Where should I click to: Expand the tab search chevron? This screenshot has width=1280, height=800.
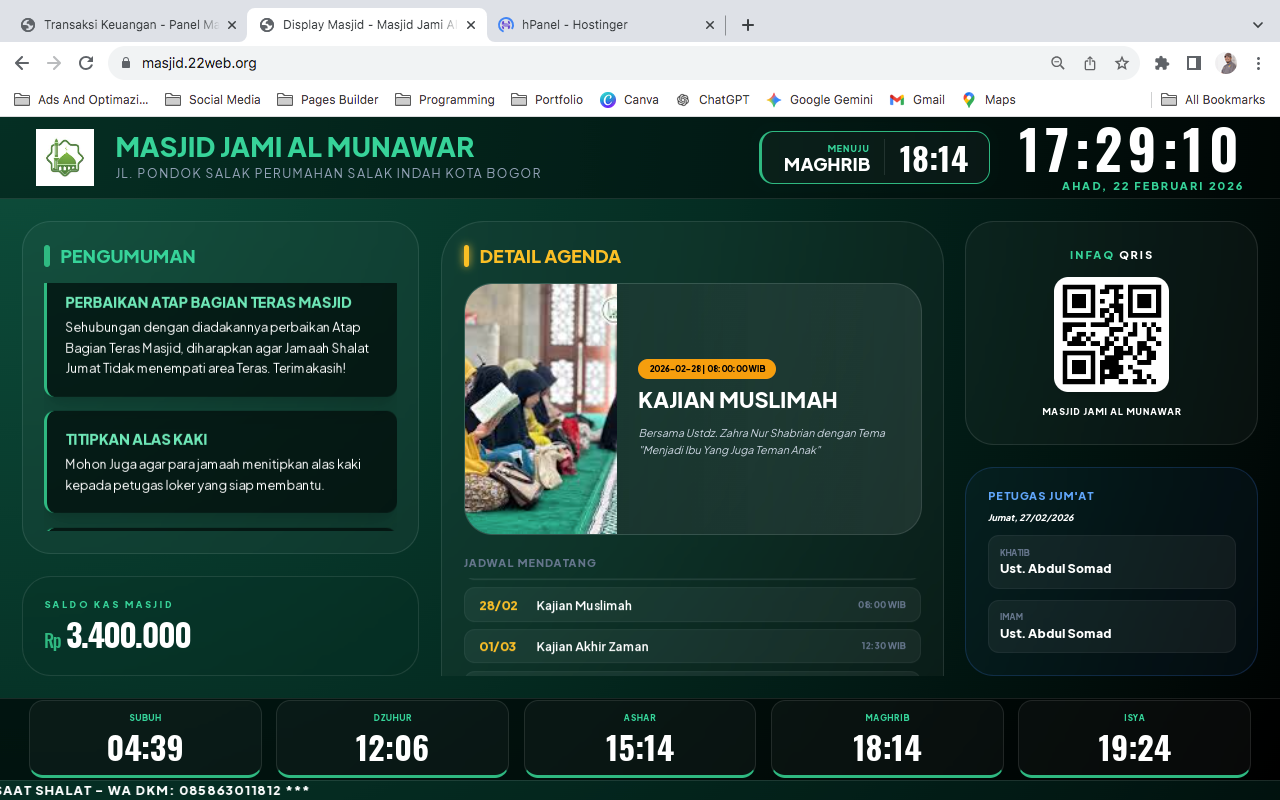coord(1258,25)
